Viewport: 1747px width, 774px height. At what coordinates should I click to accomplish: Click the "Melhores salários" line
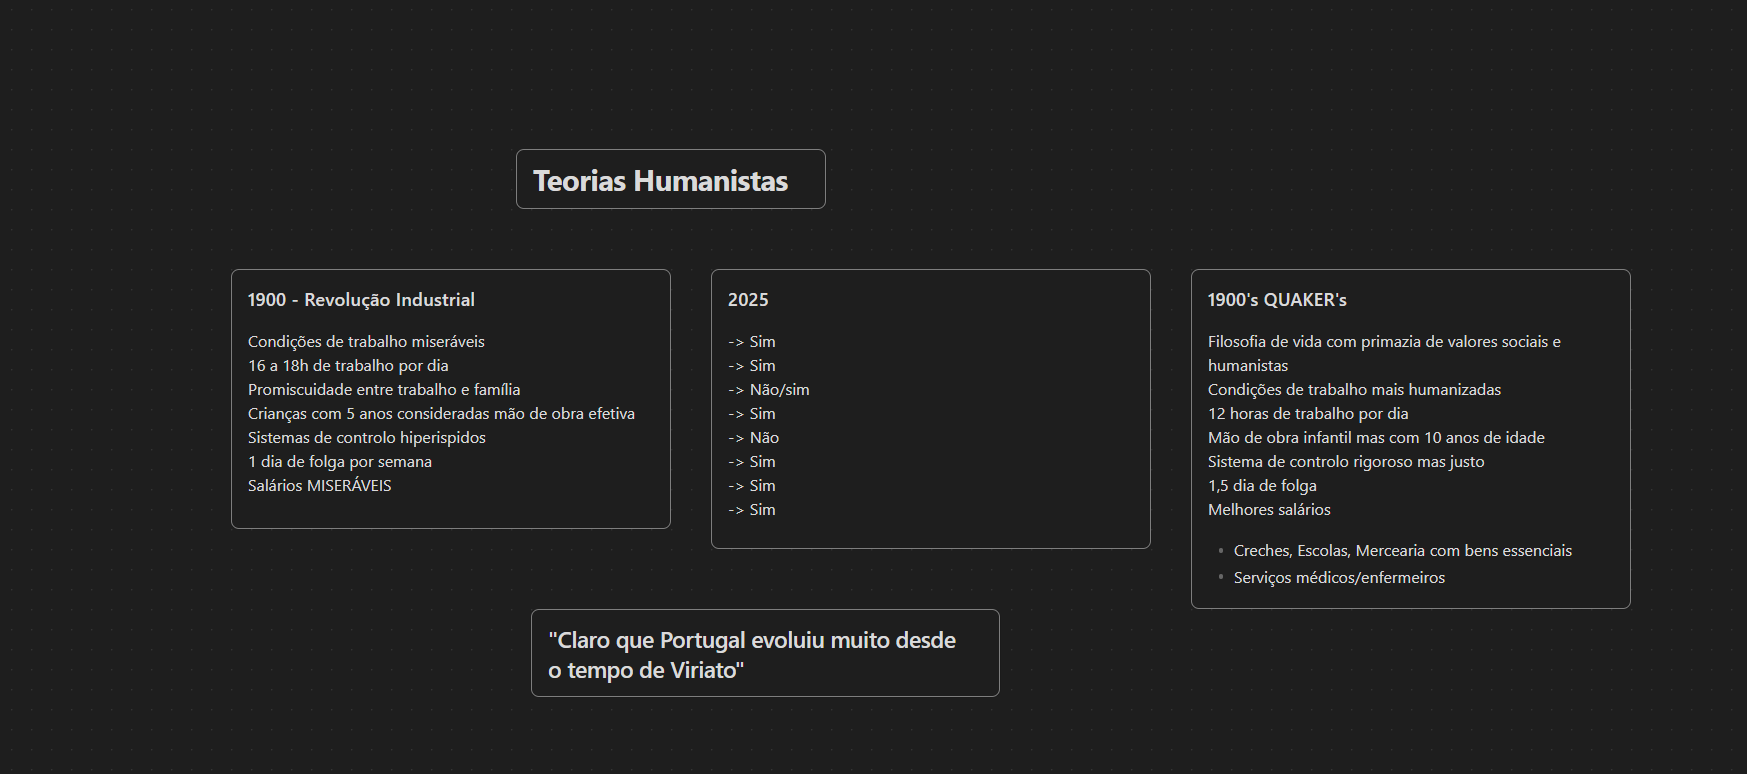[x=1269, y=510]
